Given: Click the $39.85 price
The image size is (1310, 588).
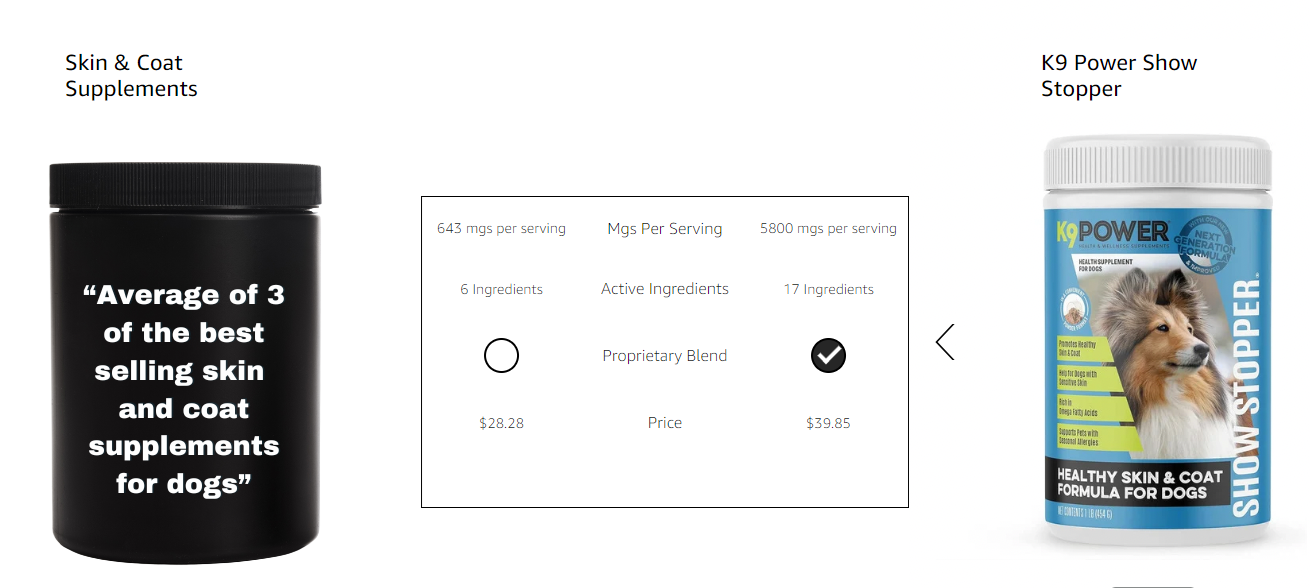Looking at the screenshot, I should 828,424.
